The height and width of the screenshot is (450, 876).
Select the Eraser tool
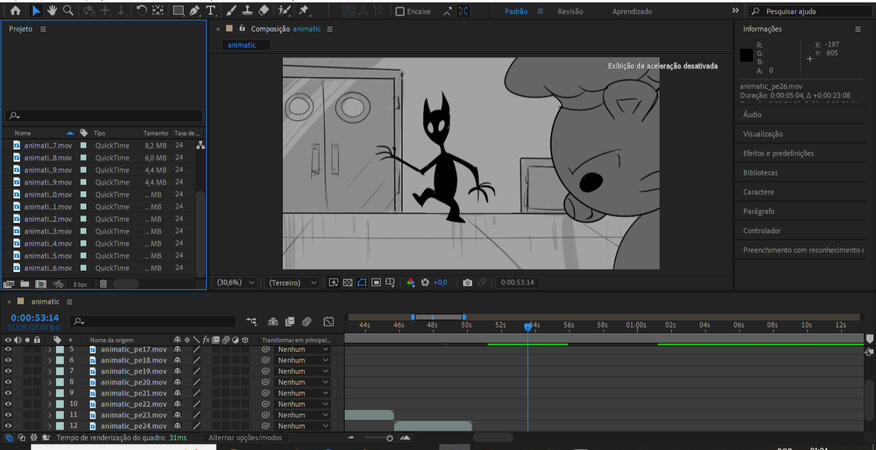(x=264, y=10)
